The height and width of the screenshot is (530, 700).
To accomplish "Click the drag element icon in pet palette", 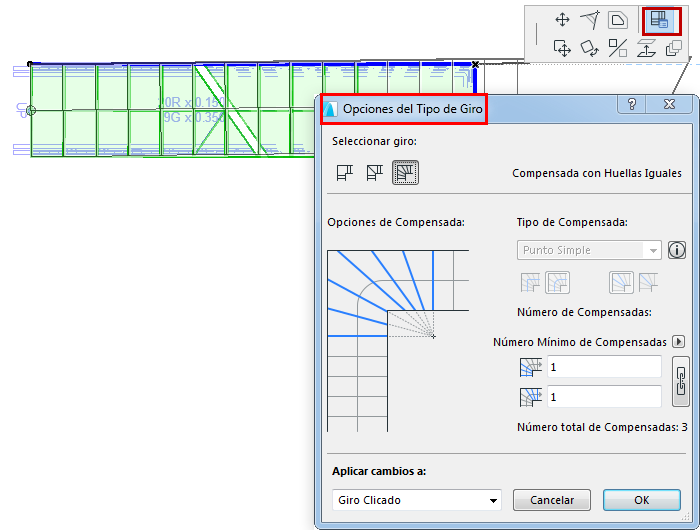I will [562, 48].
